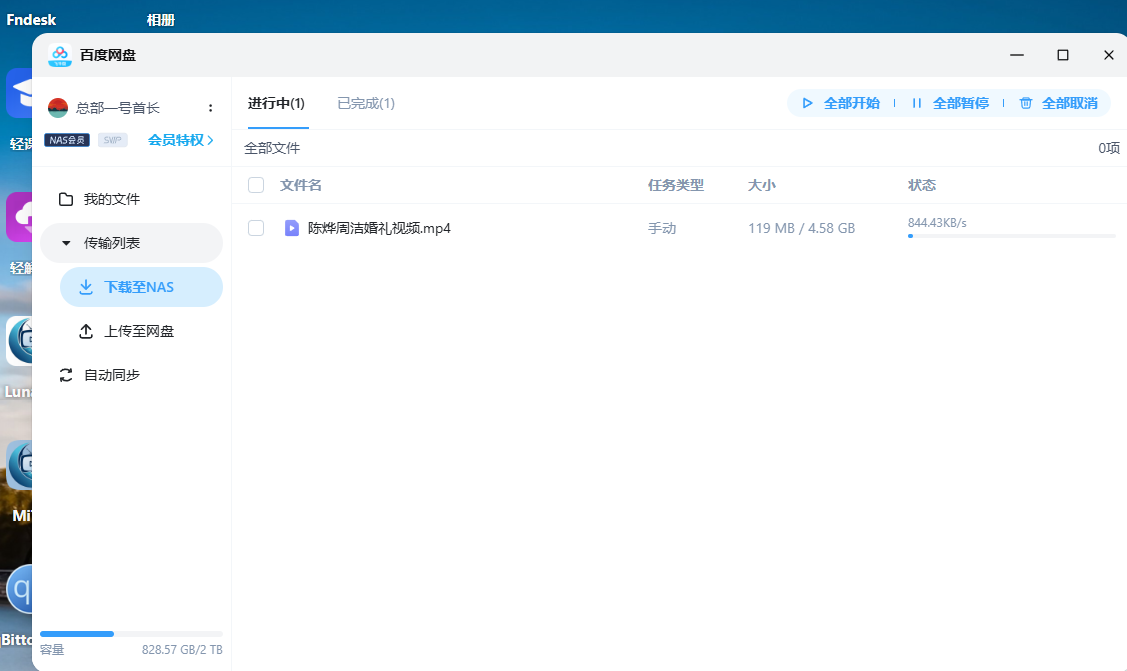Click 相册 in the top menu bar
Viewport: 1127px width, 671px height.
[160, 18]
